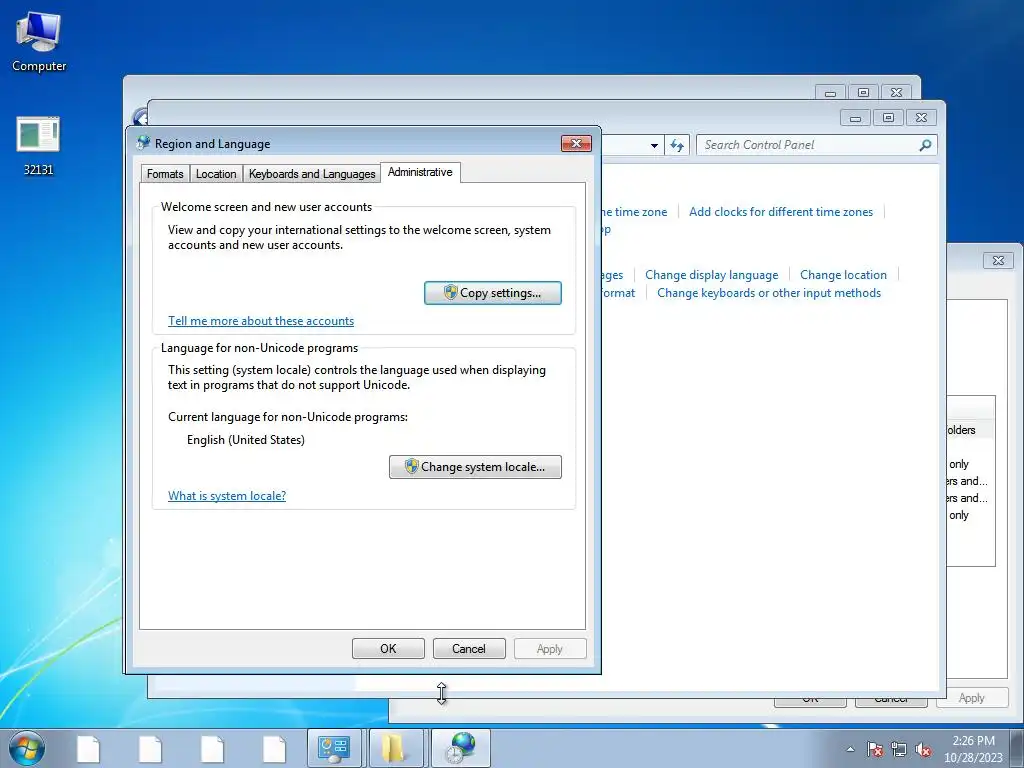The width and height of the screenshot is (1024, 768).
Task: Select the Administrative tab
Action: point(420,172)
